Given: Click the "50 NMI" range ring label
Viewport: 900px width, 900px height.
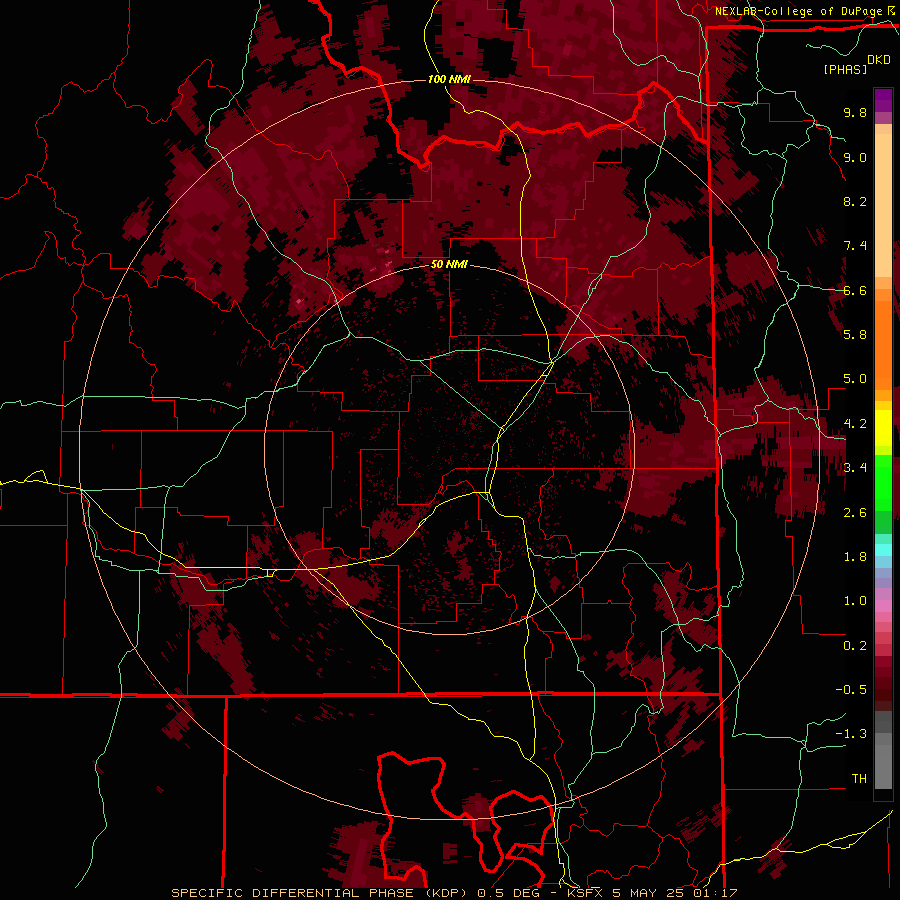Looking at the screenshot, I should pos(449,265).
